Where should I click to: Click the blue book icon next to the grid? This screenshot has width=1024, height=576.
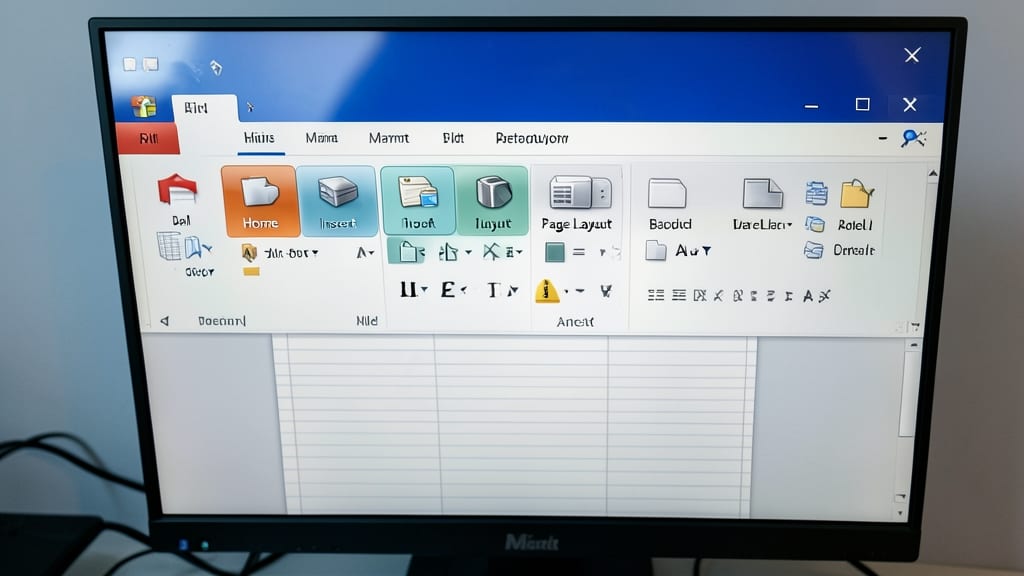point(198,248)
